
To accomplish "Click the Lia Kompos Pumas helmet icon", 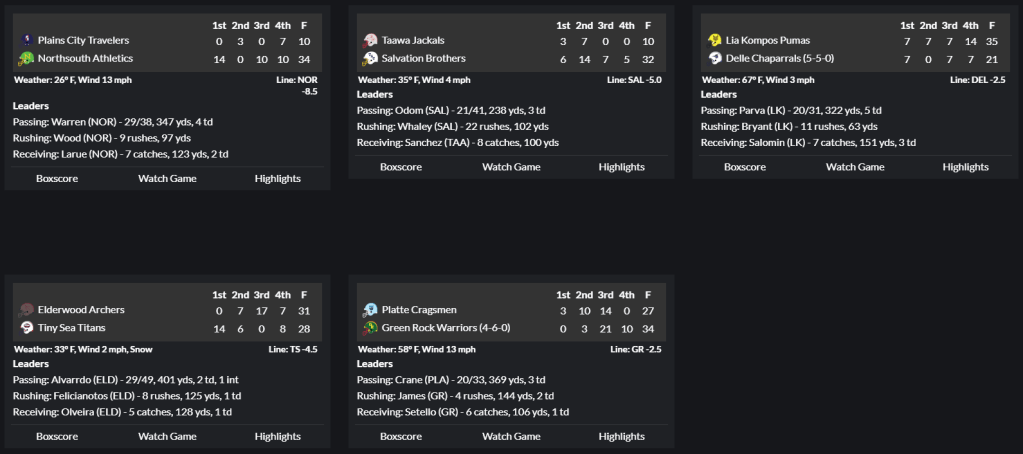I will click(x=715, y=40).
